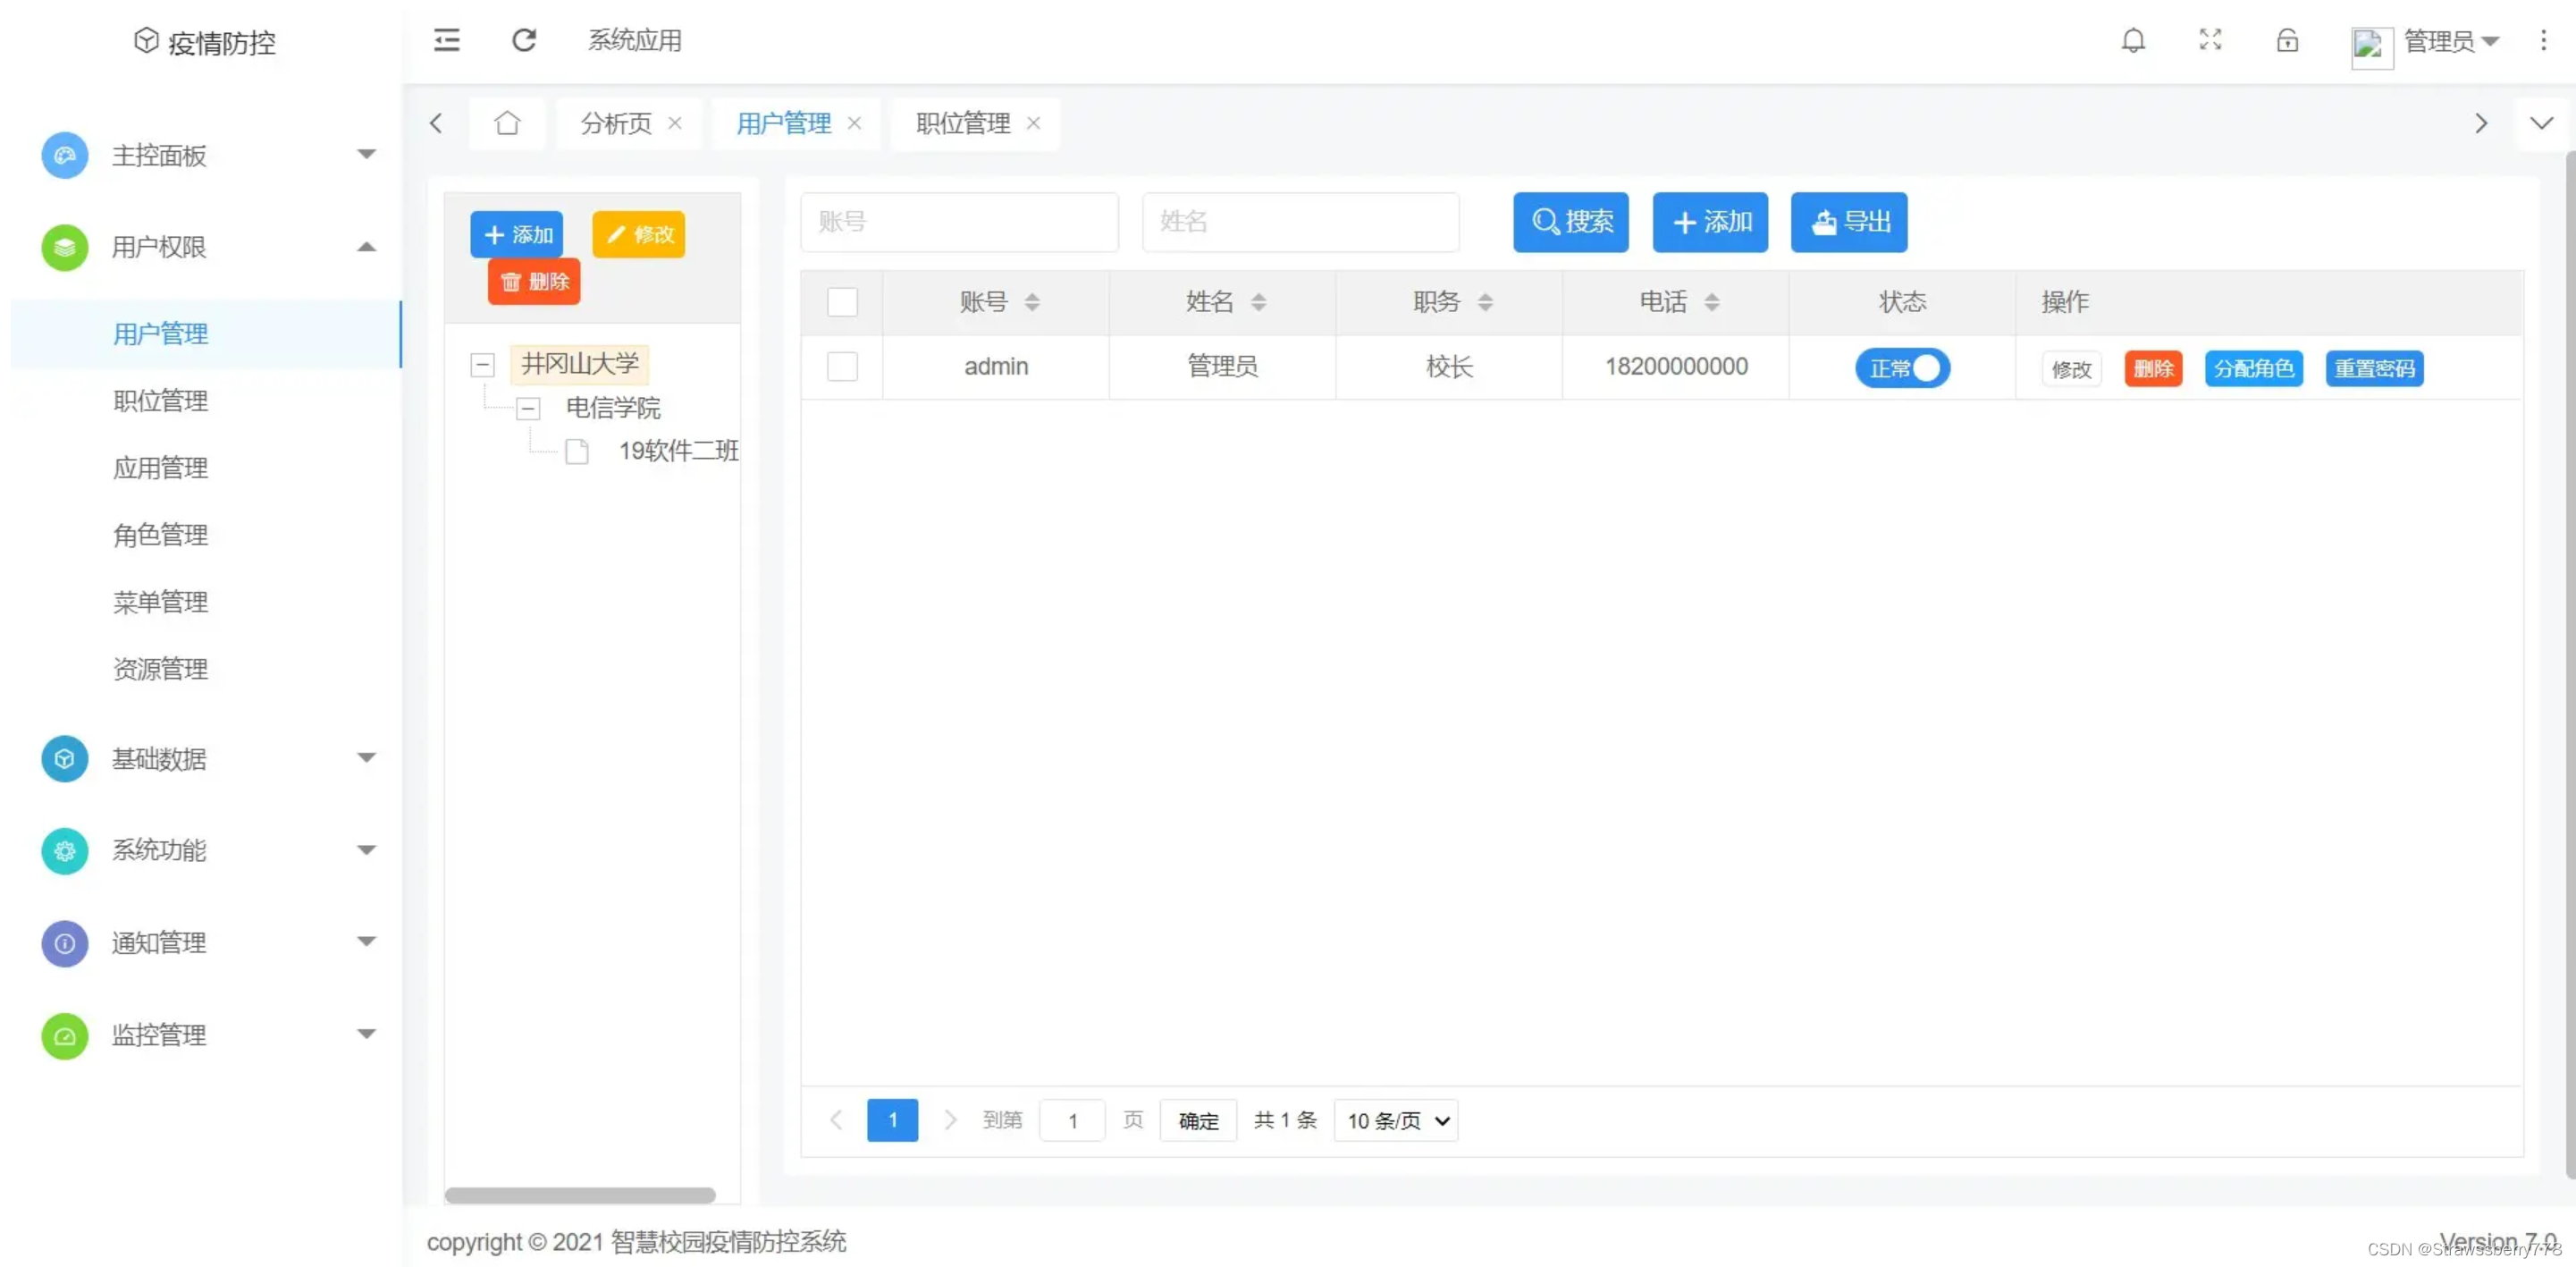Open the 管理员 user dropdown

pos(2451,41)
